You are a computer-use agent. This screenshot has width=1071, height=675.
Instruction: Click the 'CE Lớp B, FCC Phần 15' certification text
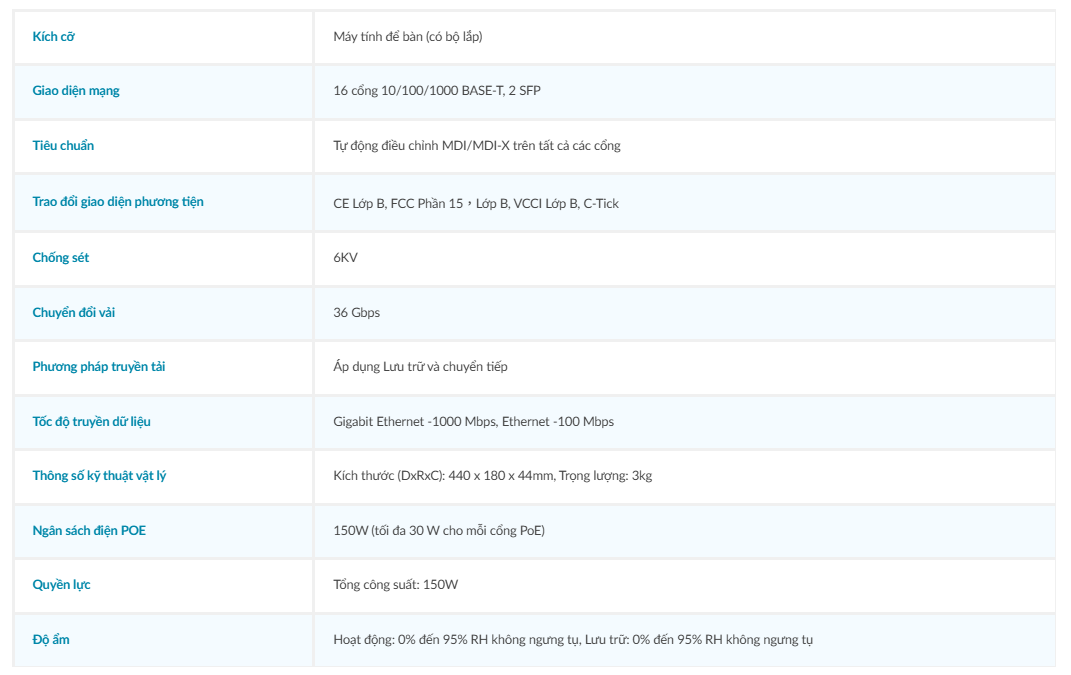(398, 204)
